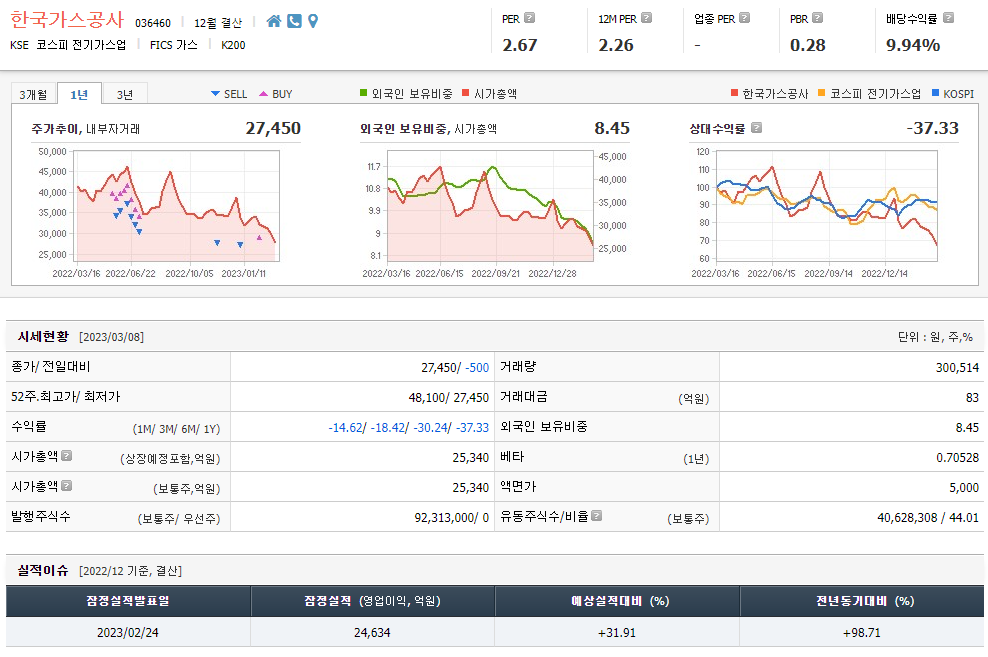The image size is (988, 657).
Task: Click the announcement date 2023/02/24
Action: 128,632
